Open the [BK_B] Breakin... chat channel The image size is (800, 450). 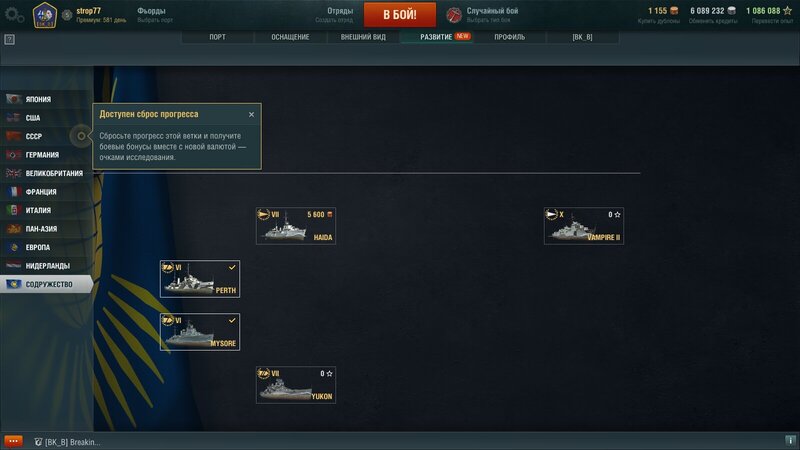pyautogui.click(x=67, y=442)
